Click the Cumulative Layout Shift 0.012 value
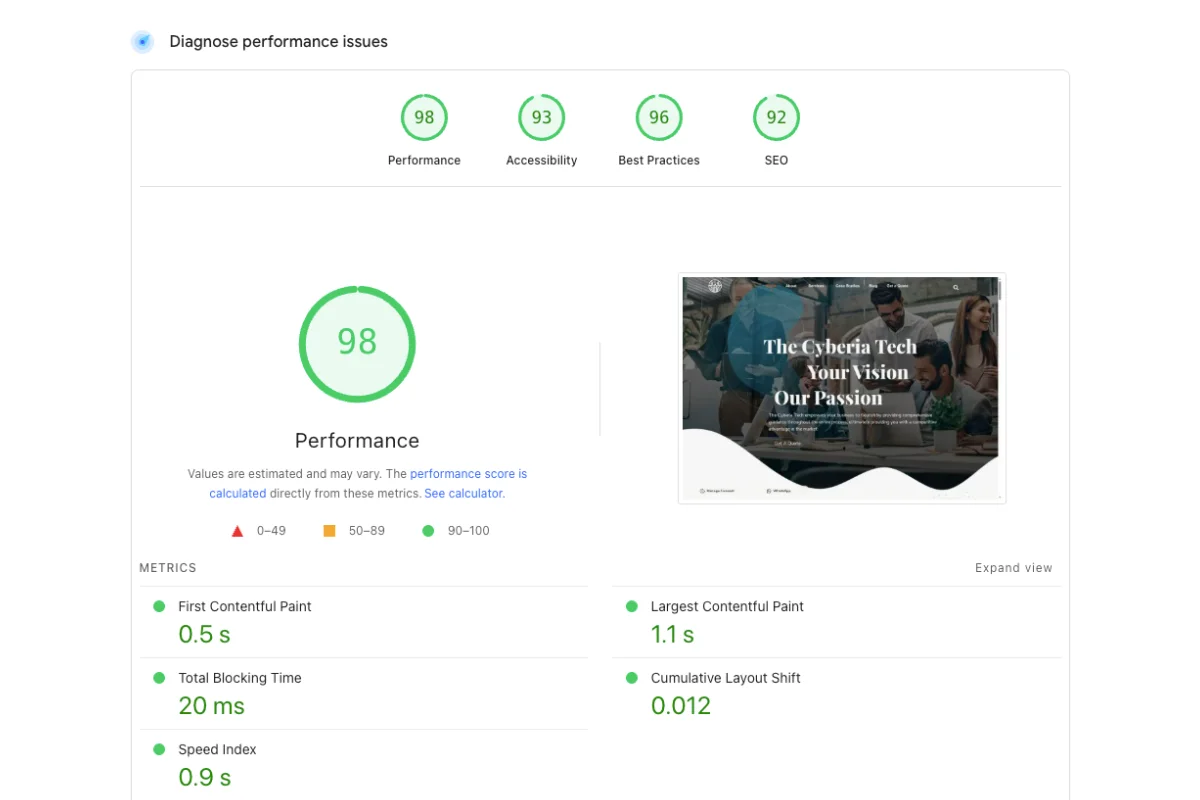This screenshot has width=1200, height=800. 681,706
